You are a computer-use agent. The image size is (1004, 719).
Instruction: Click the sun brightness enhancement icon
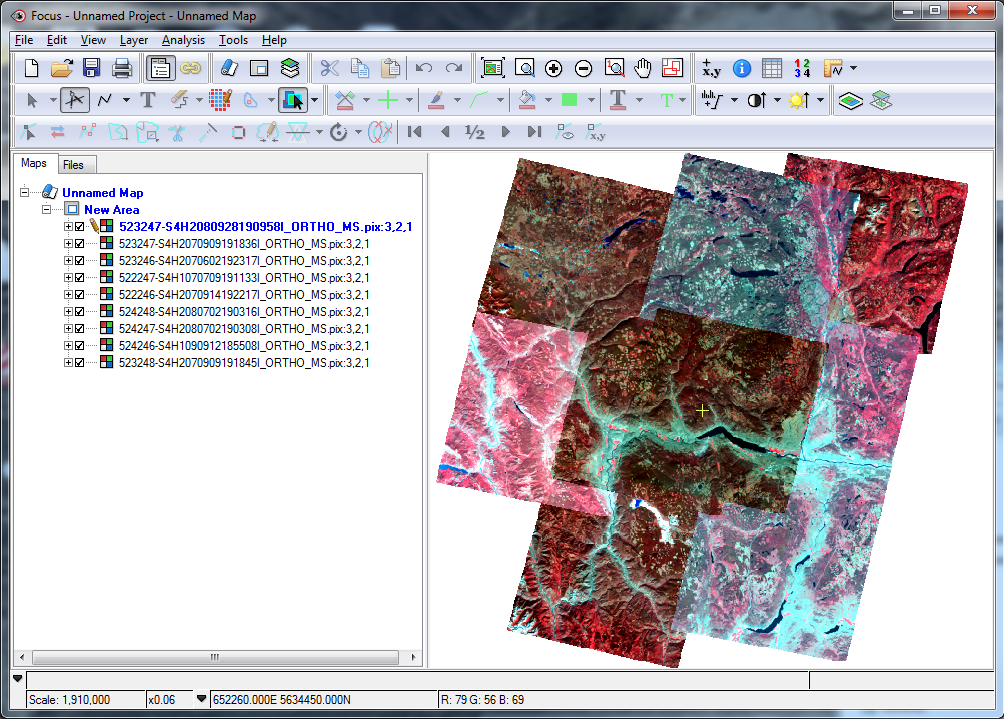click(x=798, y=100)
